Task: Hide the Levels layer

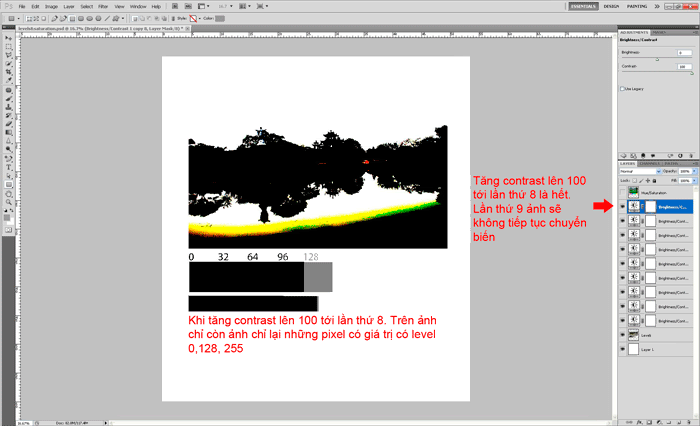Action: pos(624,335)
